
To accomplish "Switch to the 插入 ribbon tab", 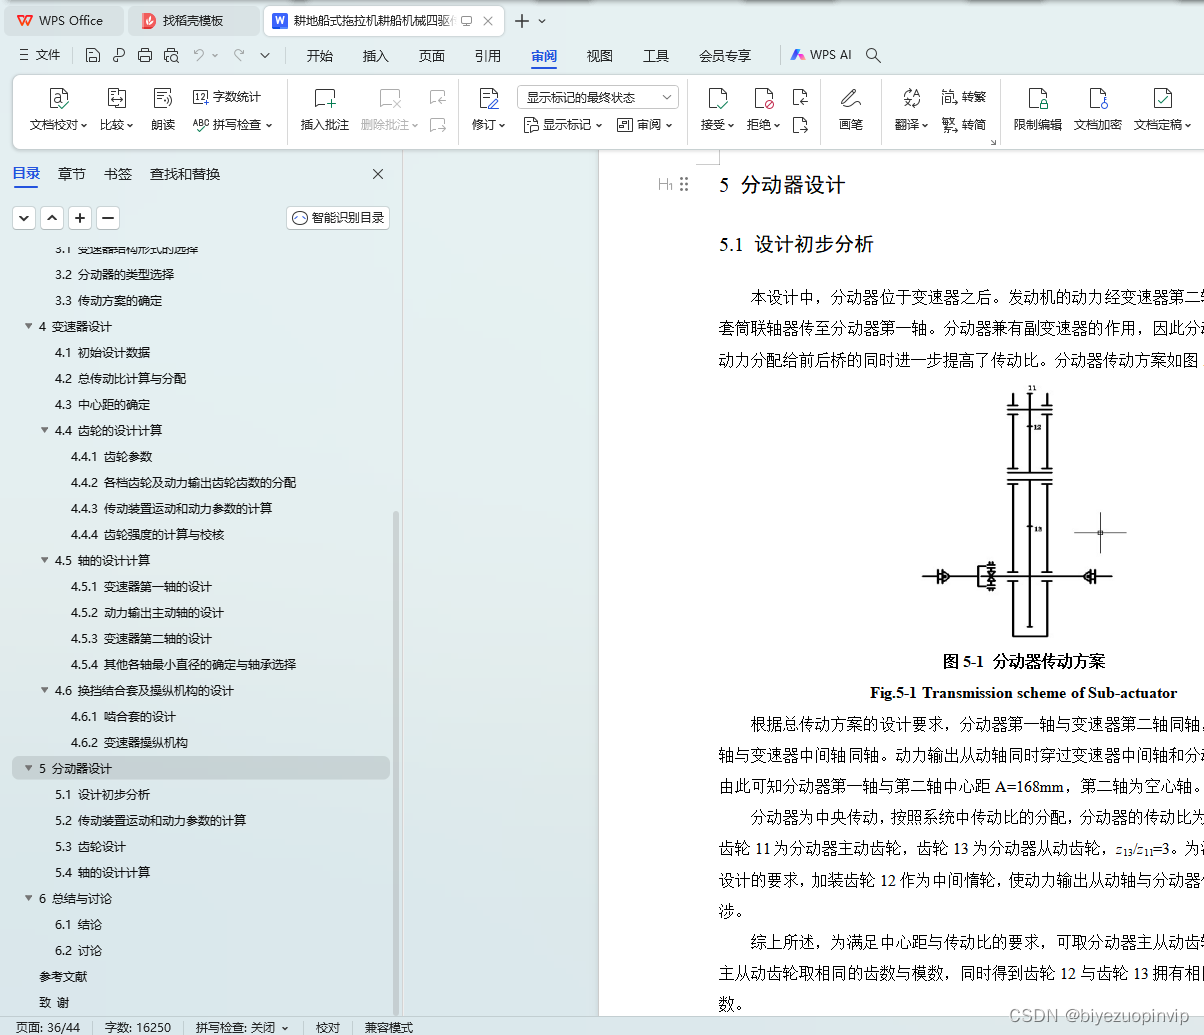I will pos(376,56).
